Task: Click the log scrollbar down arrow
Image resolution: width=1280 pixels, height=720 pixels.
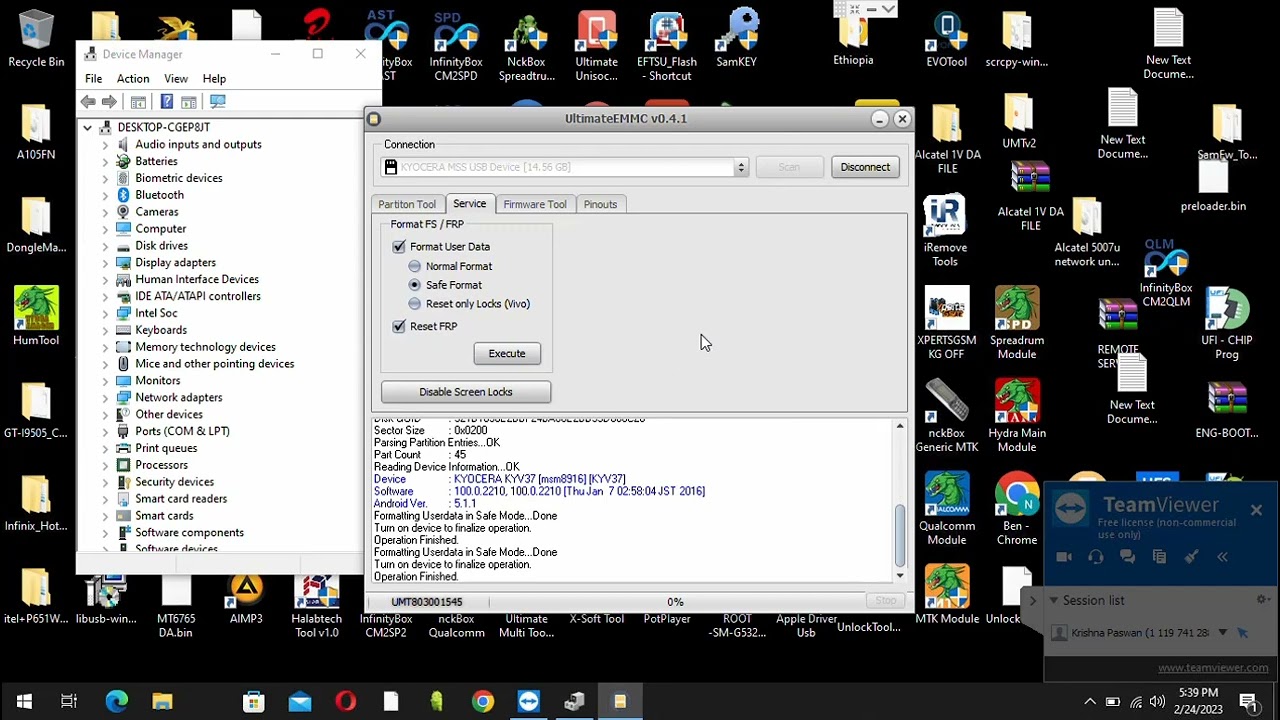Action: click(900, 576)
